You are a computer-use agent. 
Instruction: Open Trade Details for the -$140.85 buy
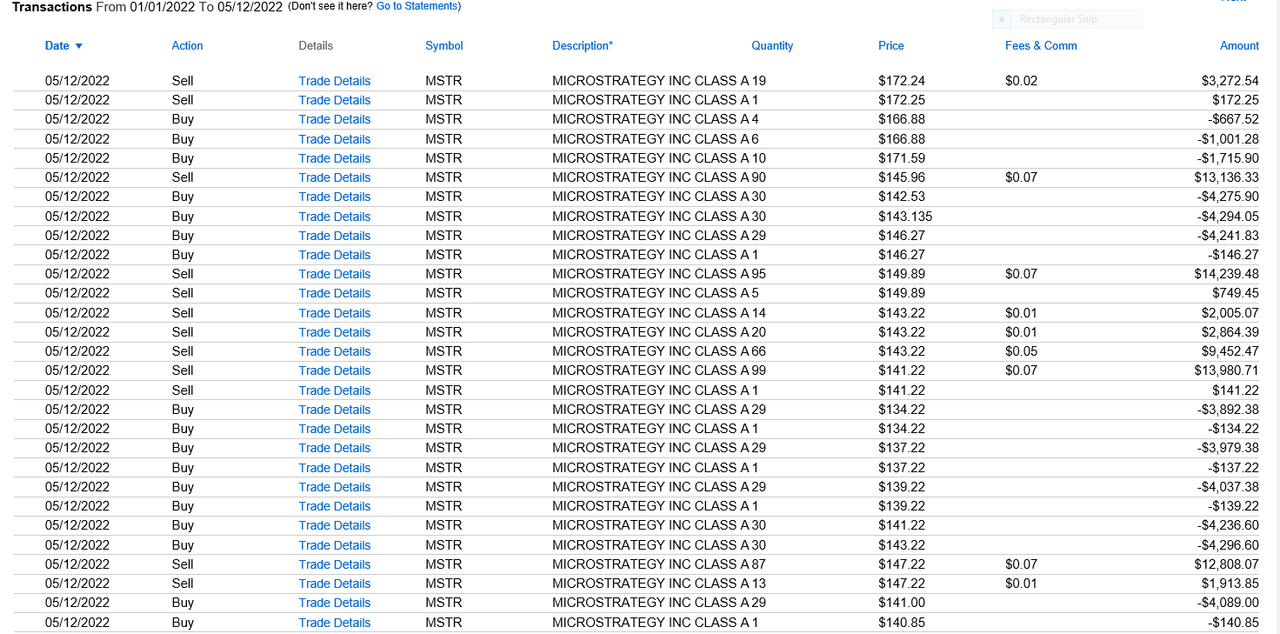[334, 622]
